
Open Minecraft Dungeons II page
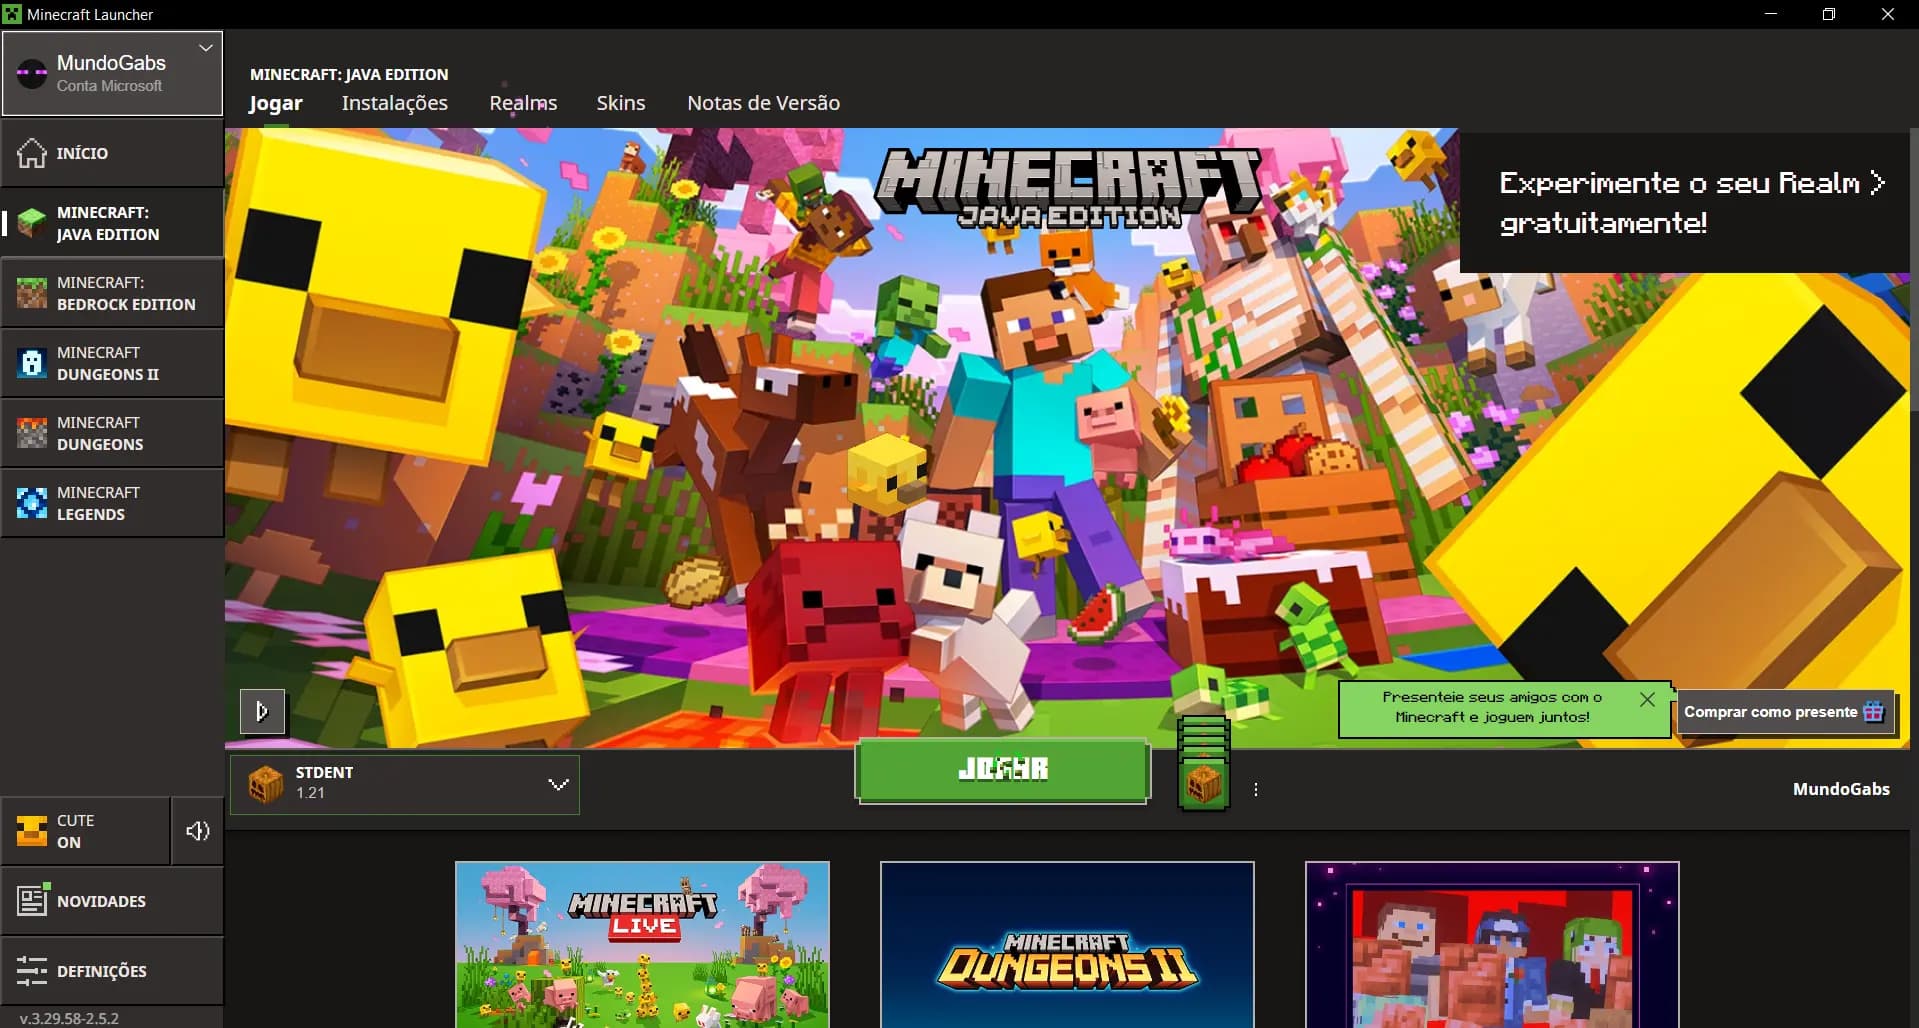tap(112, 362)
